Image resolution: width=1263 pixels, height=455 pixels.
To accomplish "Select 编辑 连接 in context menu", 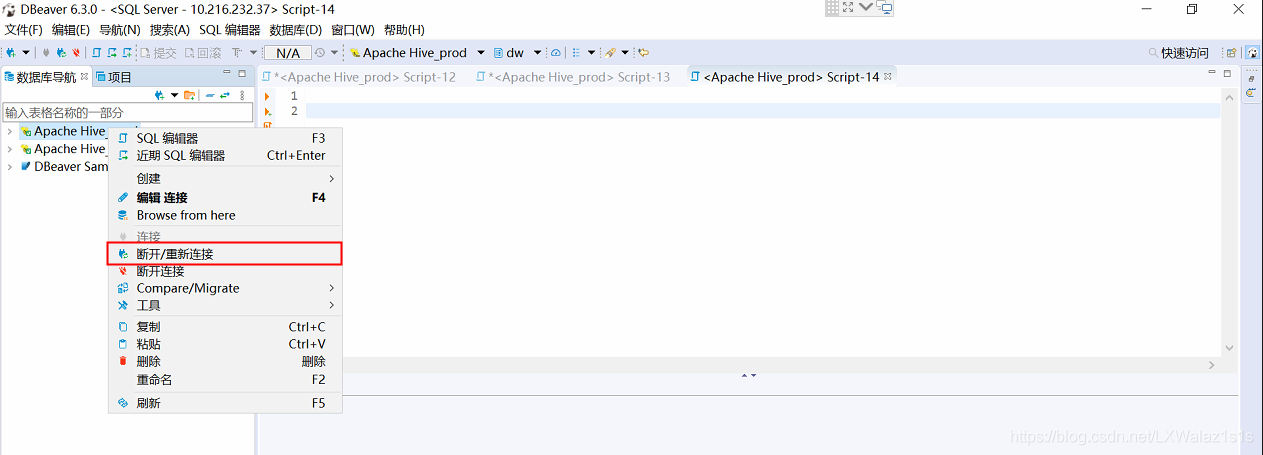I will point(225,197).
